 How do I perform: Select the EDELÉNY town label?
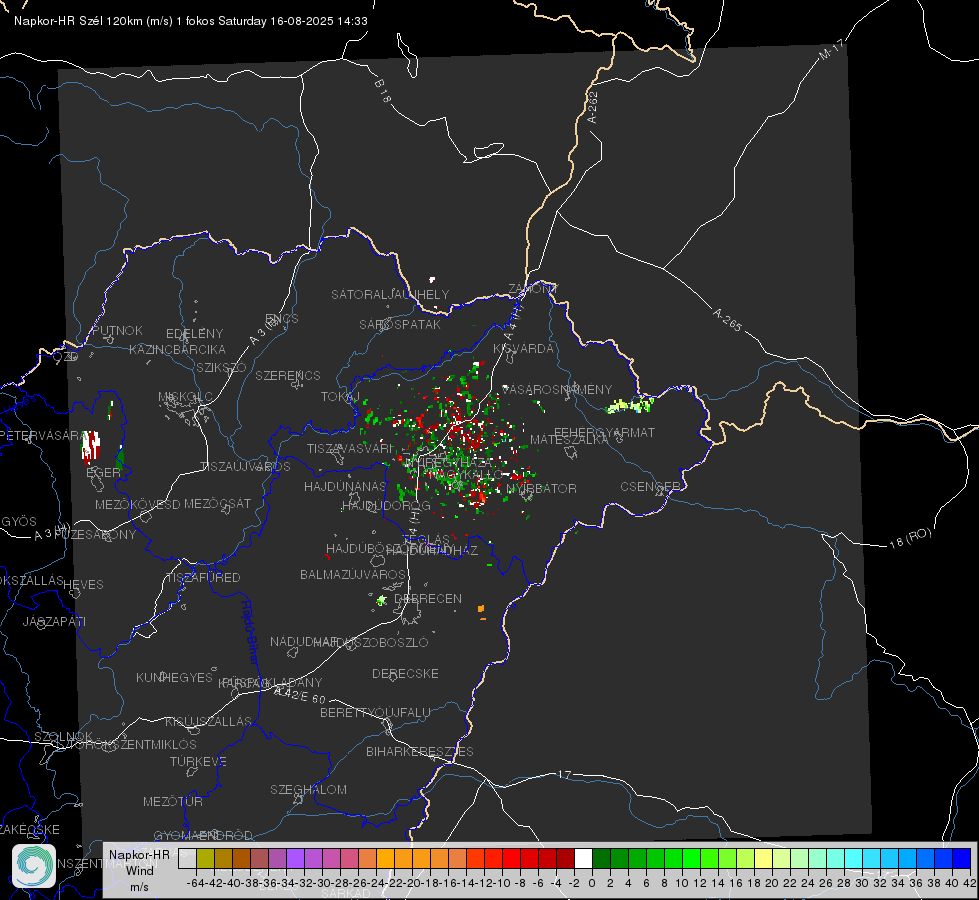[194, 334]
